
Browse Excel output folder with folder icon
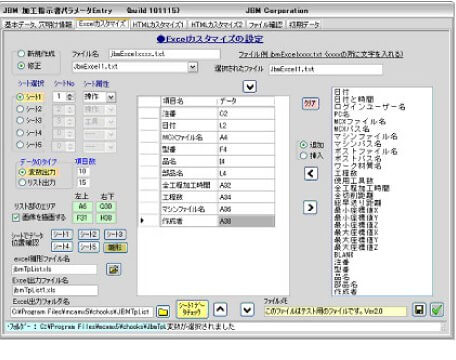(x=163, y=312)
